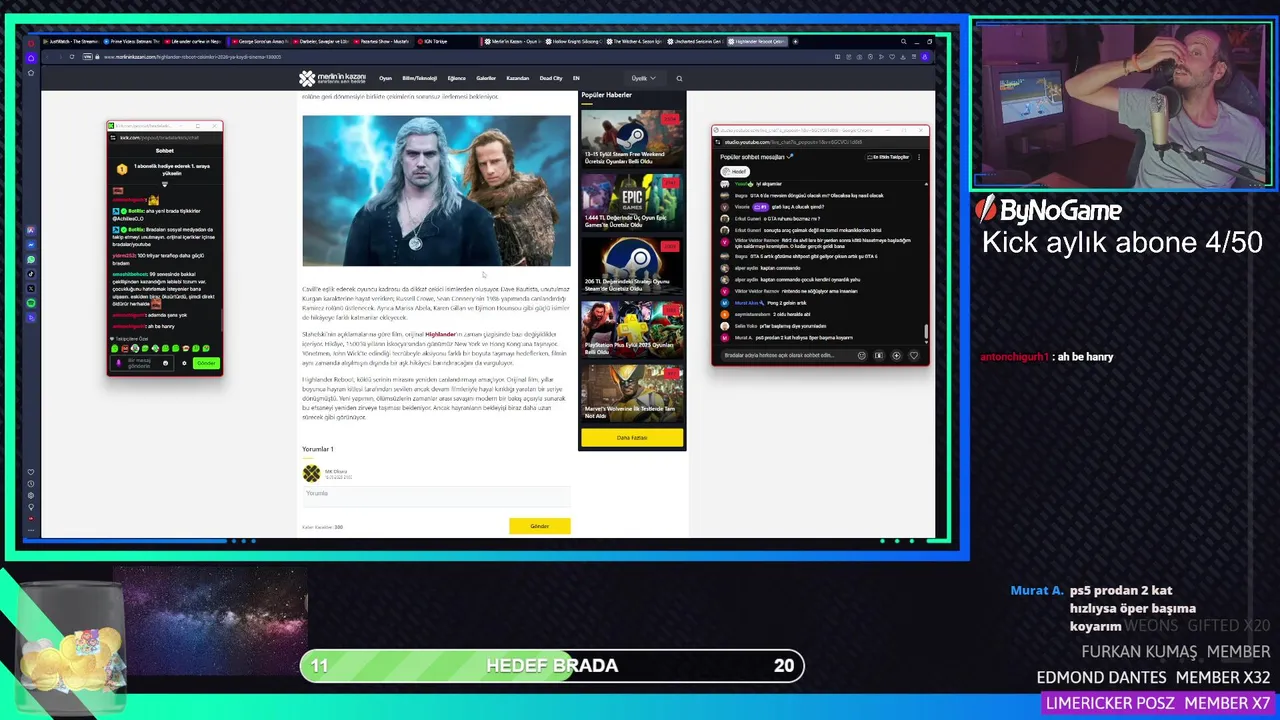Viewport: 1280px width, 720px height.
Task: Open a new browser tab with plus button
Action: click(x=795, y=42)
